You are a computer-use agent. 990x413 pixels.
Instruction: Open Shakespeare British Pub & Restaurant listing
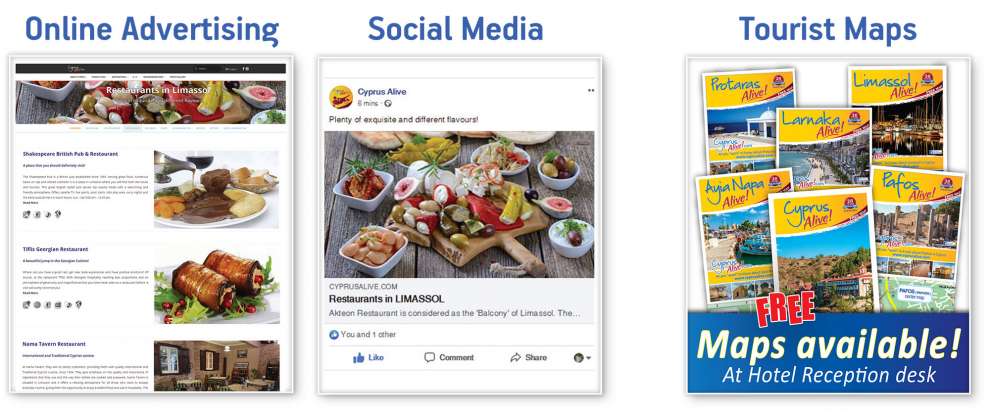coord(70,154)
